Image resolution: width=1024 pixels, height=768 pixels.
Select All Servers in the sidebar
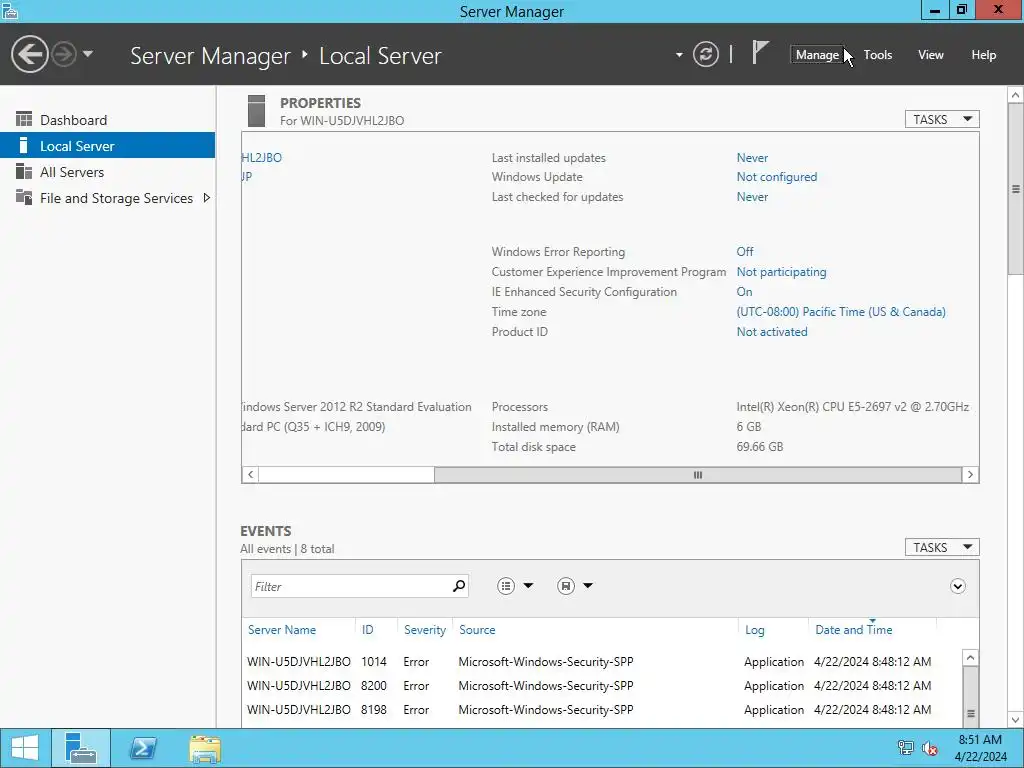(x=108, y=172)
